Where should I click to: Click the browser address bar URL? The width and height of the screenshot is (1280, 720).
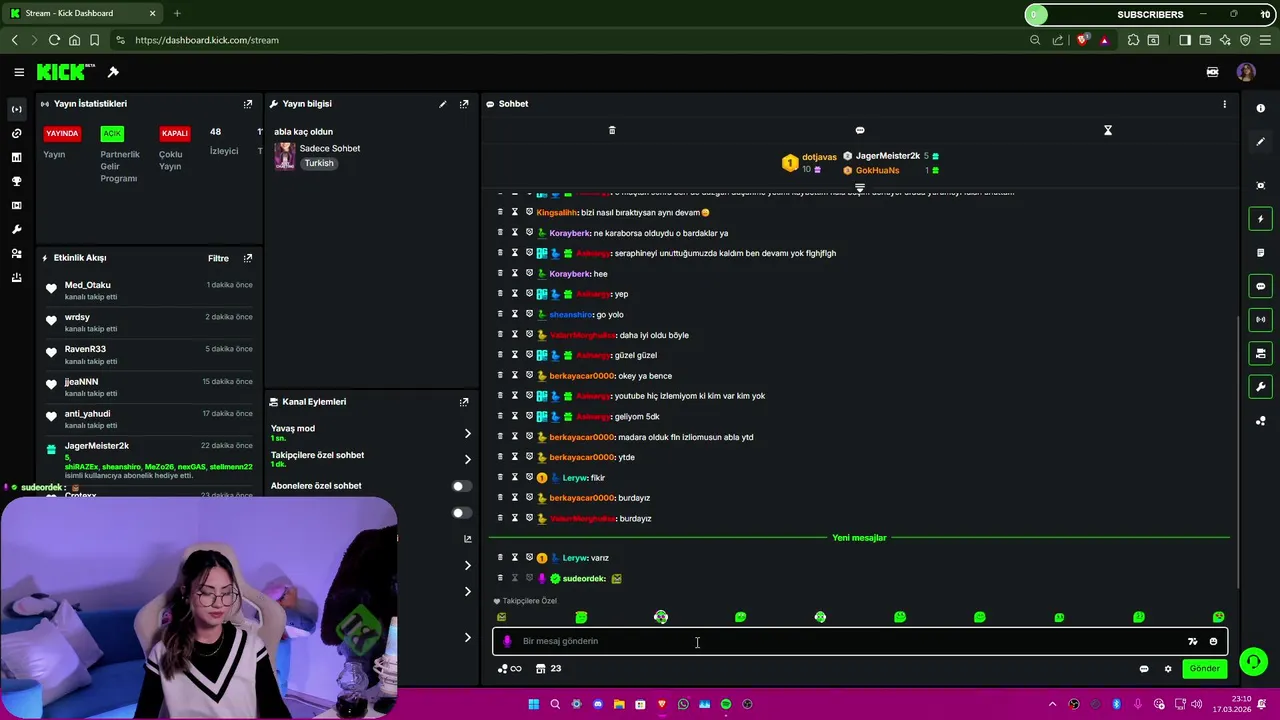tap(207, 40)
